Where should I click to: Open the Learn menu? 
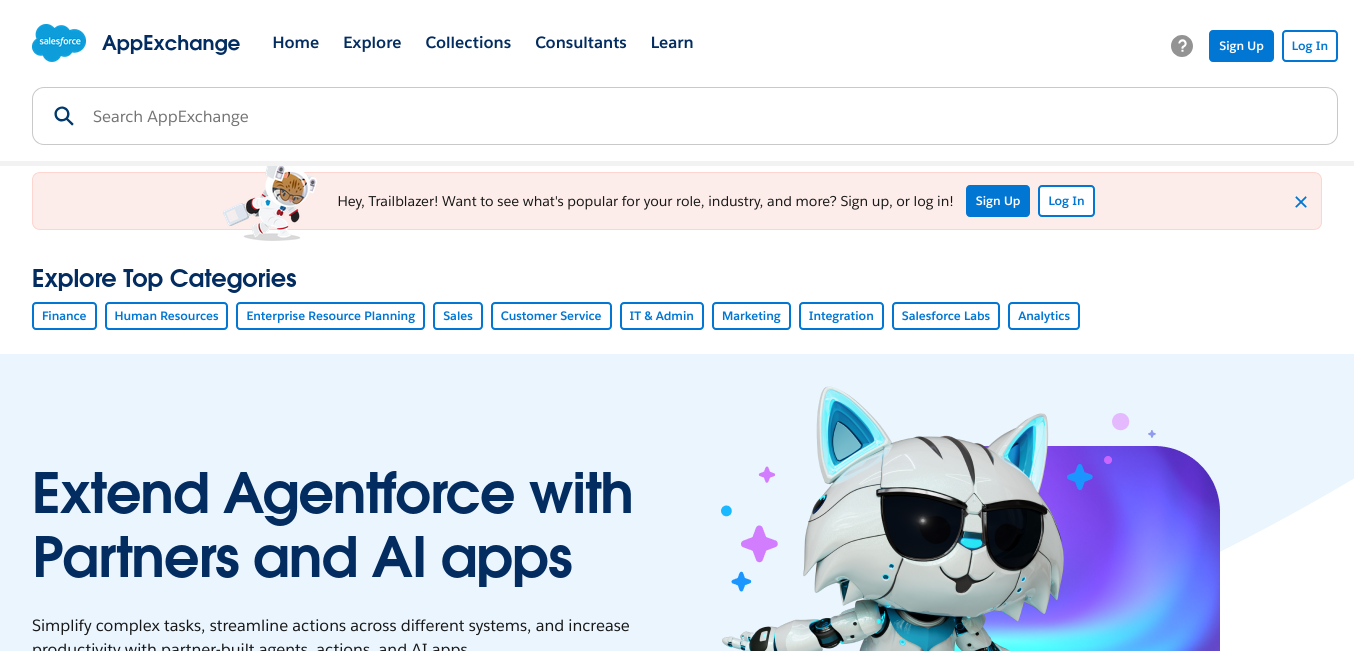pyautogui.click(x=671, y=43)
